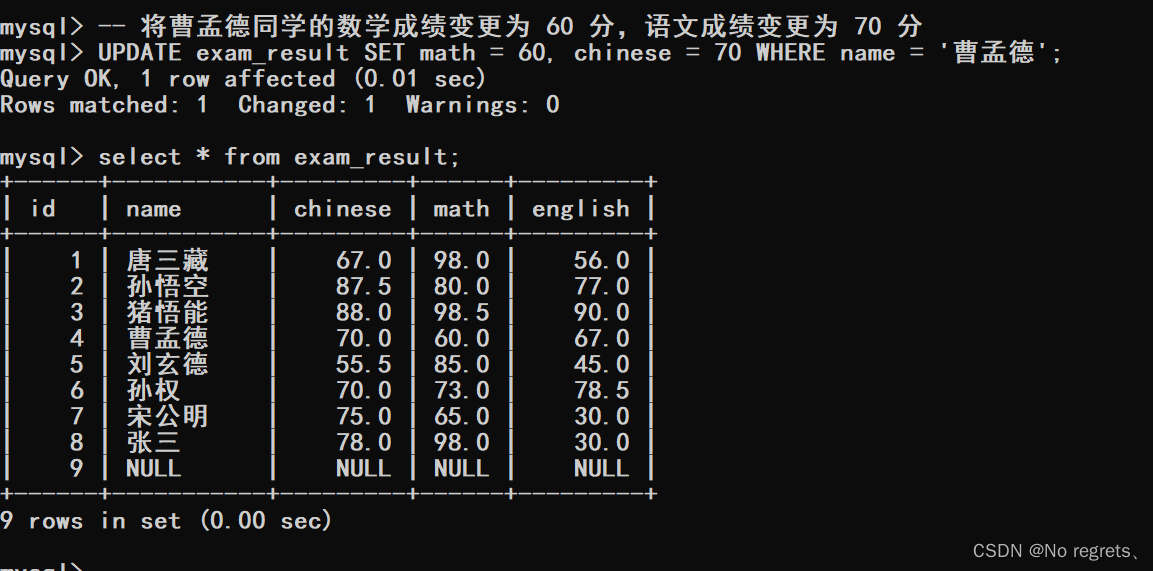Click 孙悟空's math score 80.0

(x=461, y=287)
